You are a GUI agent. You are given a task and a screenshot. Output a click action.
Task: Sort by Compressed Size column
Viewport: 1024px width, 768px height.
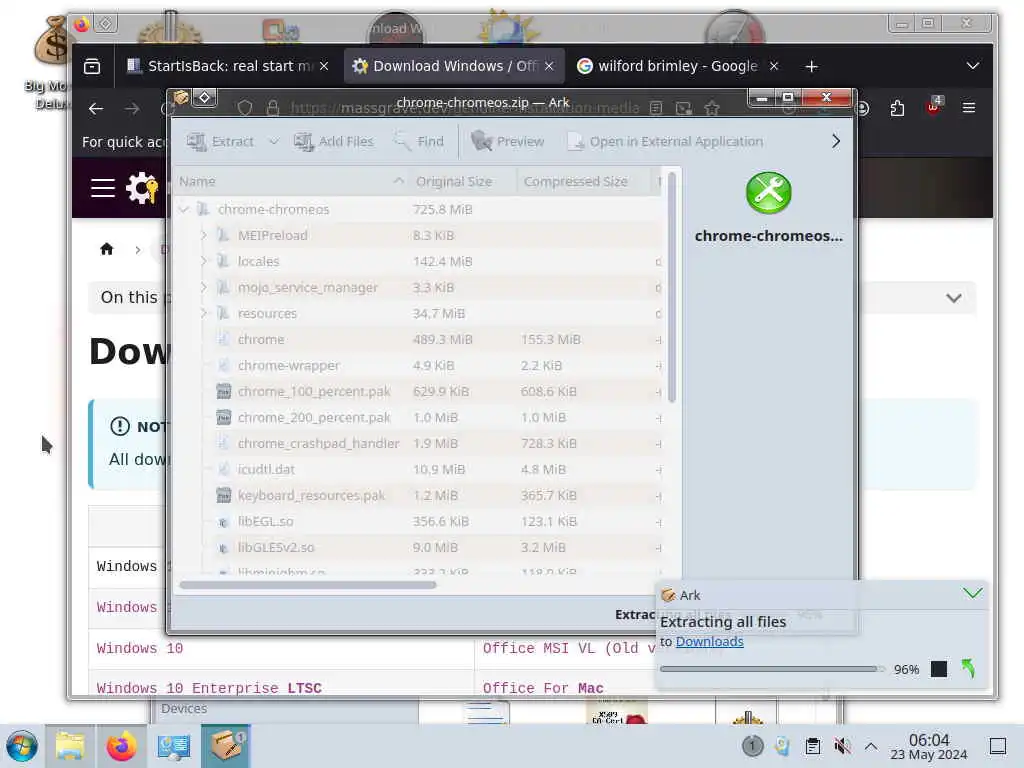tap(583, 182)
